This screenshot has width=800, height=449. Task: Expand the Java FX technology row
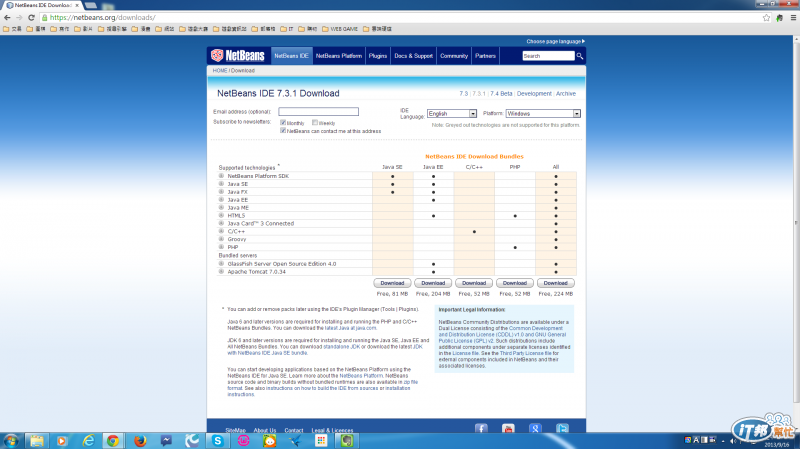pyautogui.click(x=221, y=192)
